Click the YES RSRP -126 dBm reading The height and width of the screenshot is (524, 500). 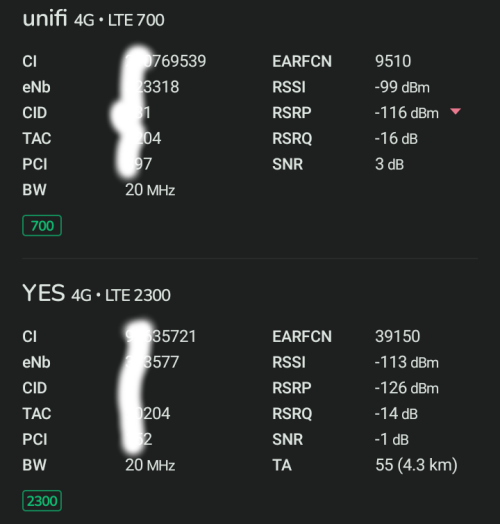tap(406, 388)
